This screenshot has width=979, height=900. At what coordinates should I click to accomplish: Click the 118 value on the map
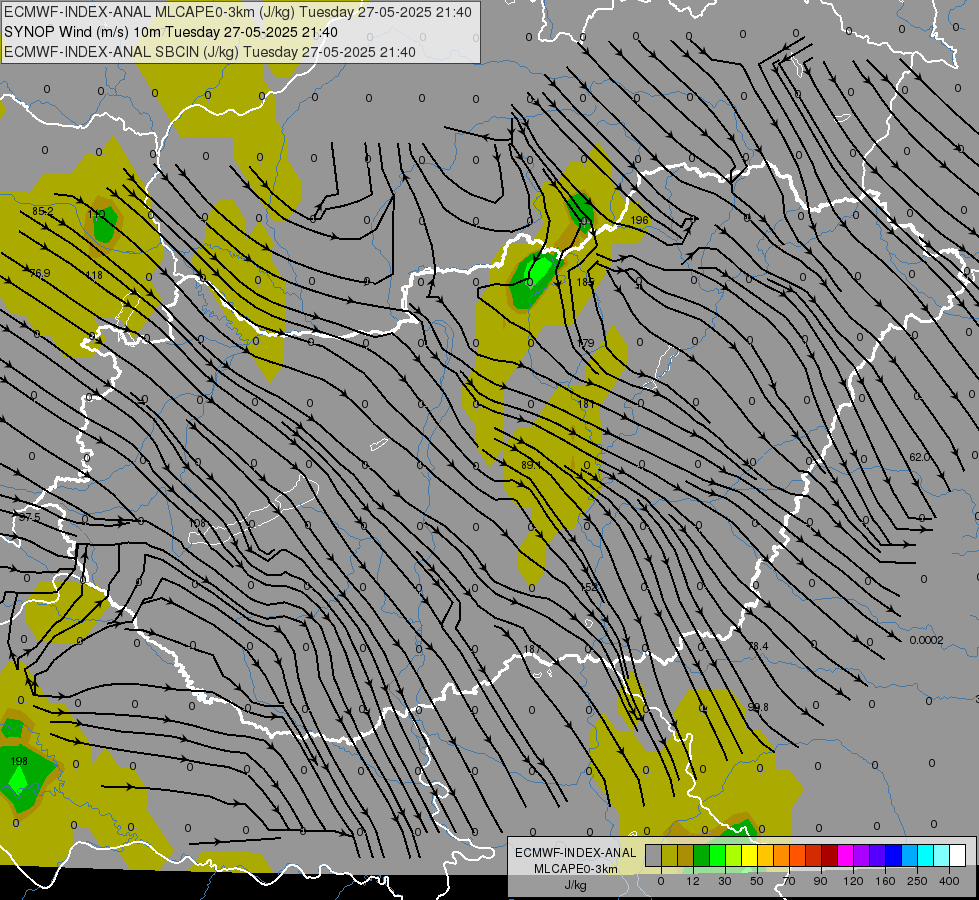[x=94, y=275]
